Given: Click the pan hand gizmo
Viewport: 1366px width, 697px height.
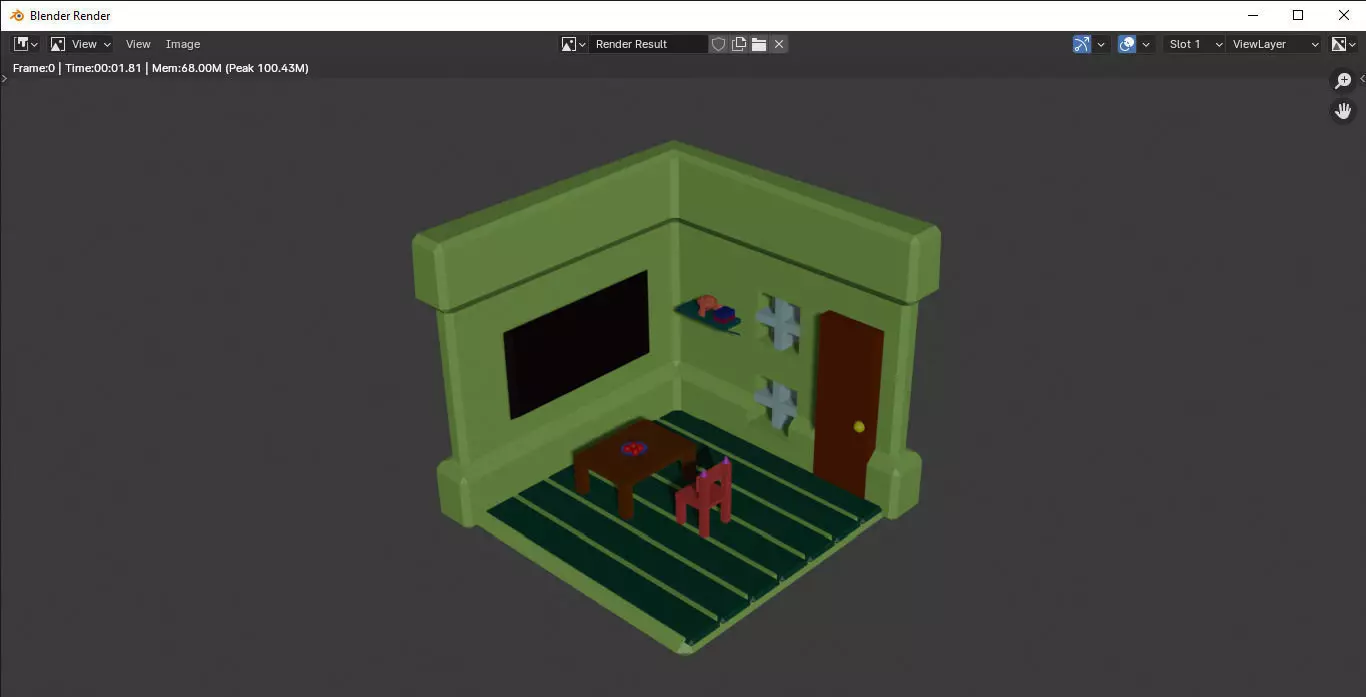Looking at the screenshot, I should click(1343, 111).
